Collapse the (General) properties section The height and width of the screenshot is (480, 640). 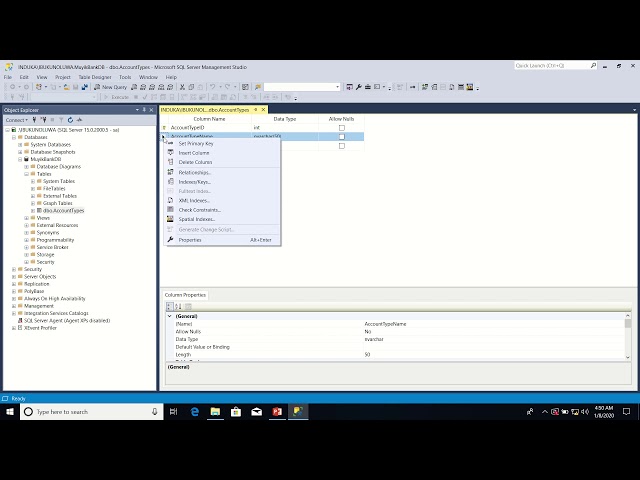[x=169, y=316]
